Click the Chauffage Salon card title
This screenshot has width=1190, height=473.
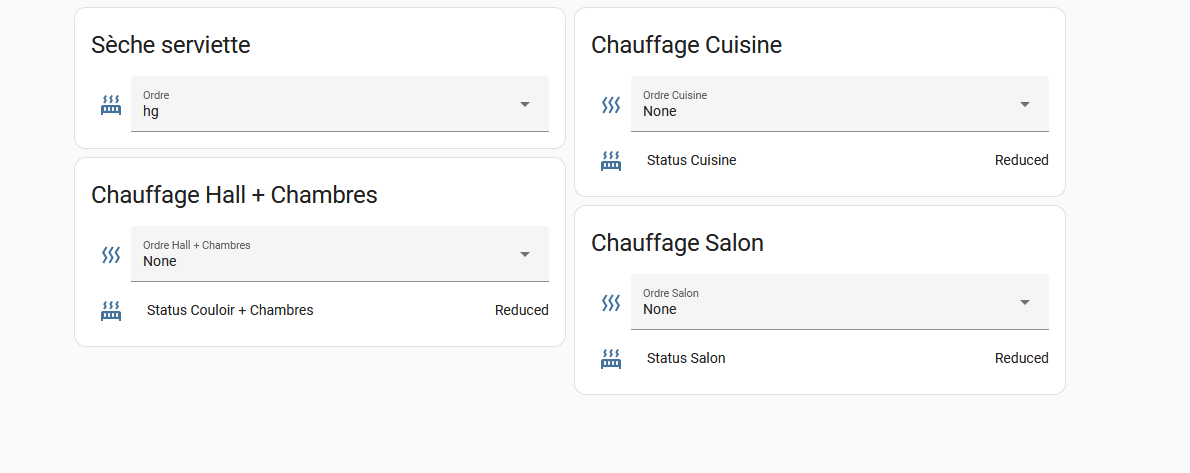coord(678,243)
